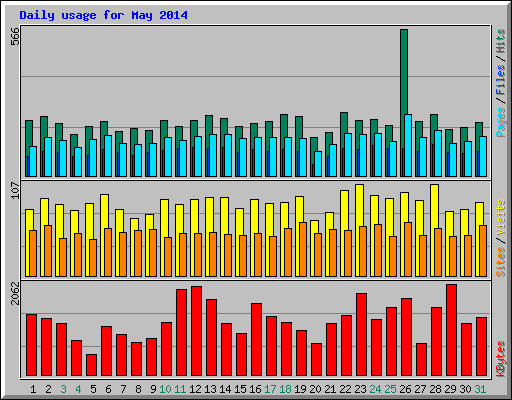Click green weekend day label 31

(480, 389)
